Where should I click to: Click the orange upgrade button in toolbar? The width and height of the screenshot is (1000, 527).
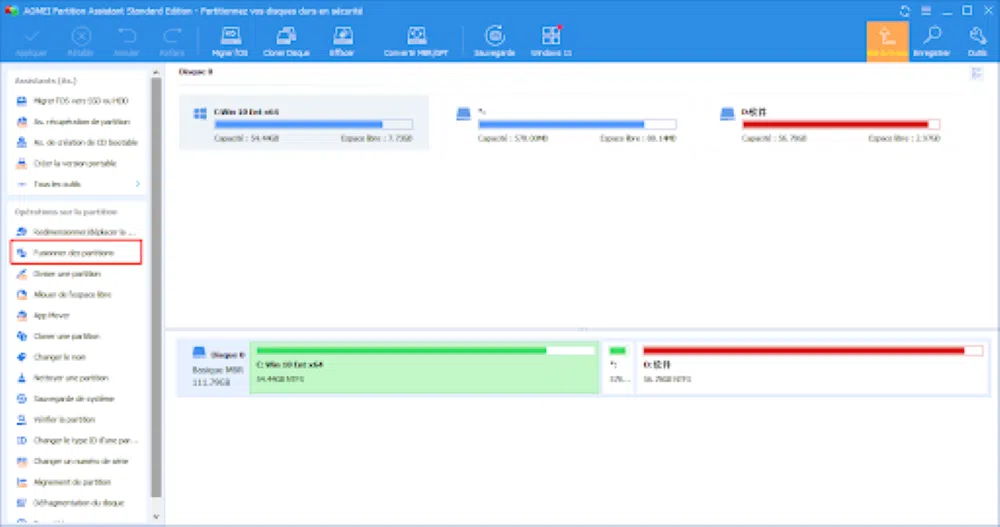[x=887, y=41]
